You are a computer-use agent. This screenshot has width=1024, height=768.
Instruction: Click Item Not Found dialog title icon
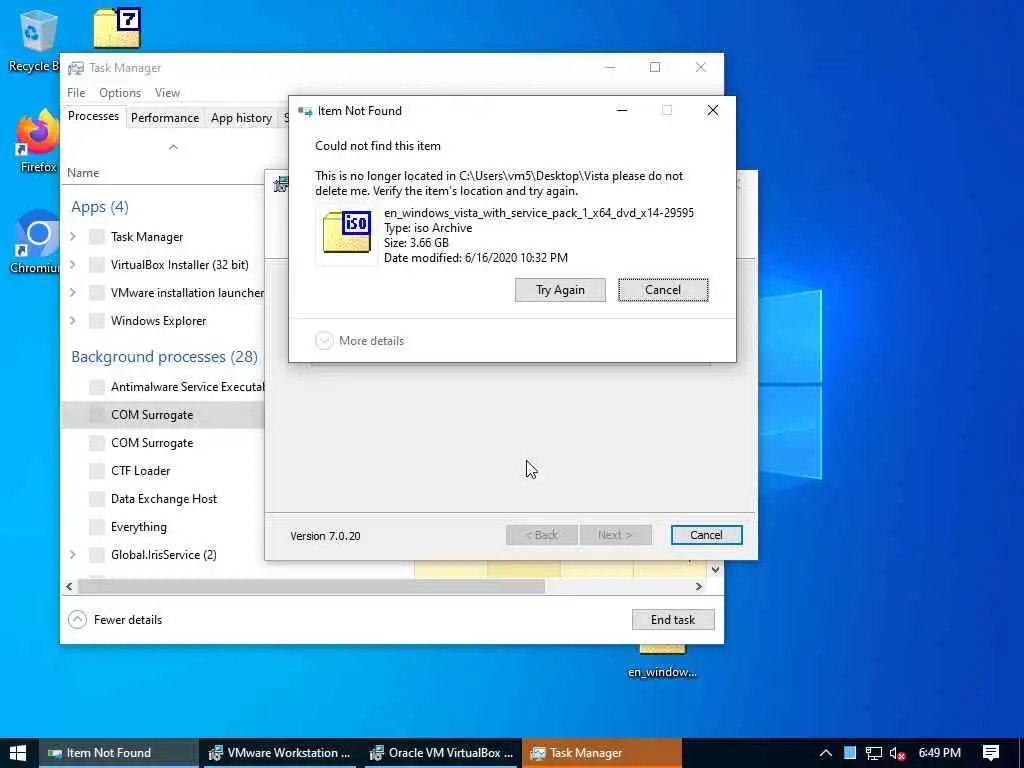pos(305,111)
